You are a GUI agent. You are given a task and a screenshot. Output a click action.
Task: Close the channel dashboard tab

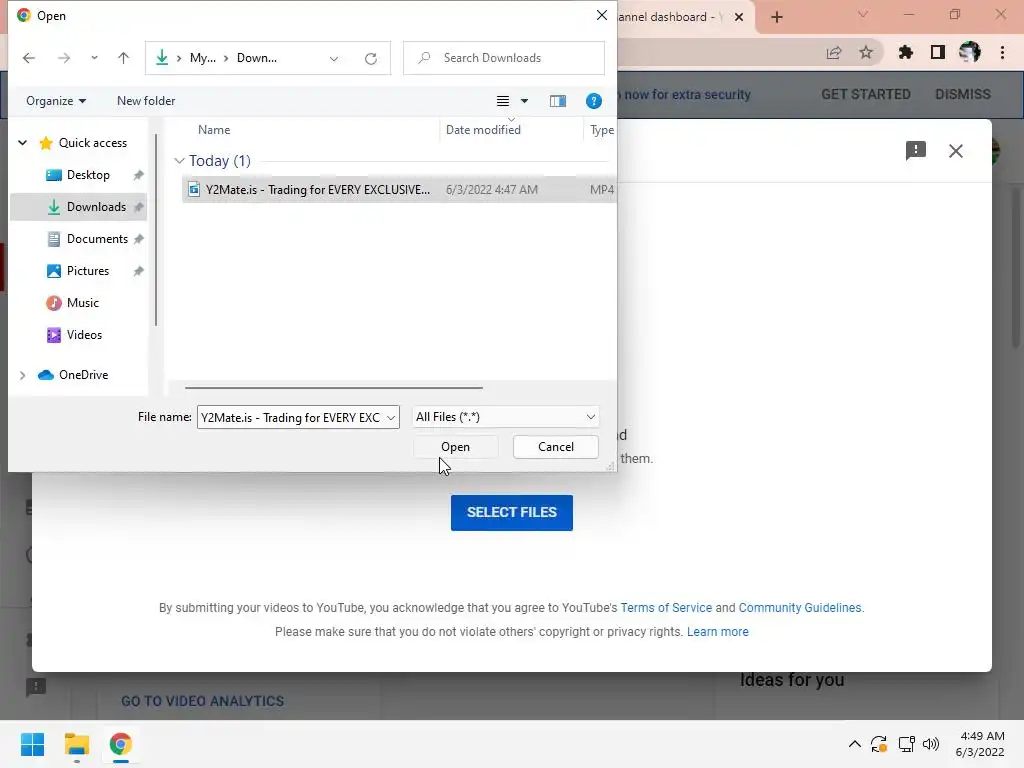tap(739, 17)
